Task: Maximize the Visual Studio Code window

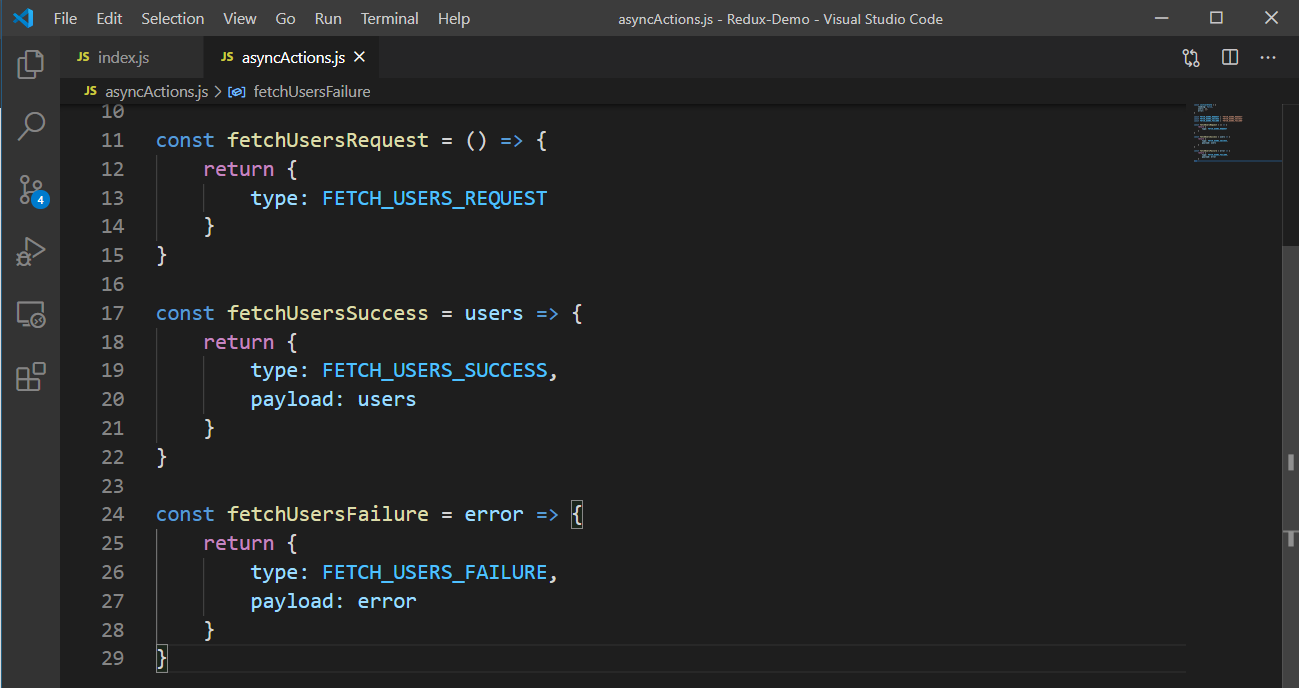Action: 1216,18
